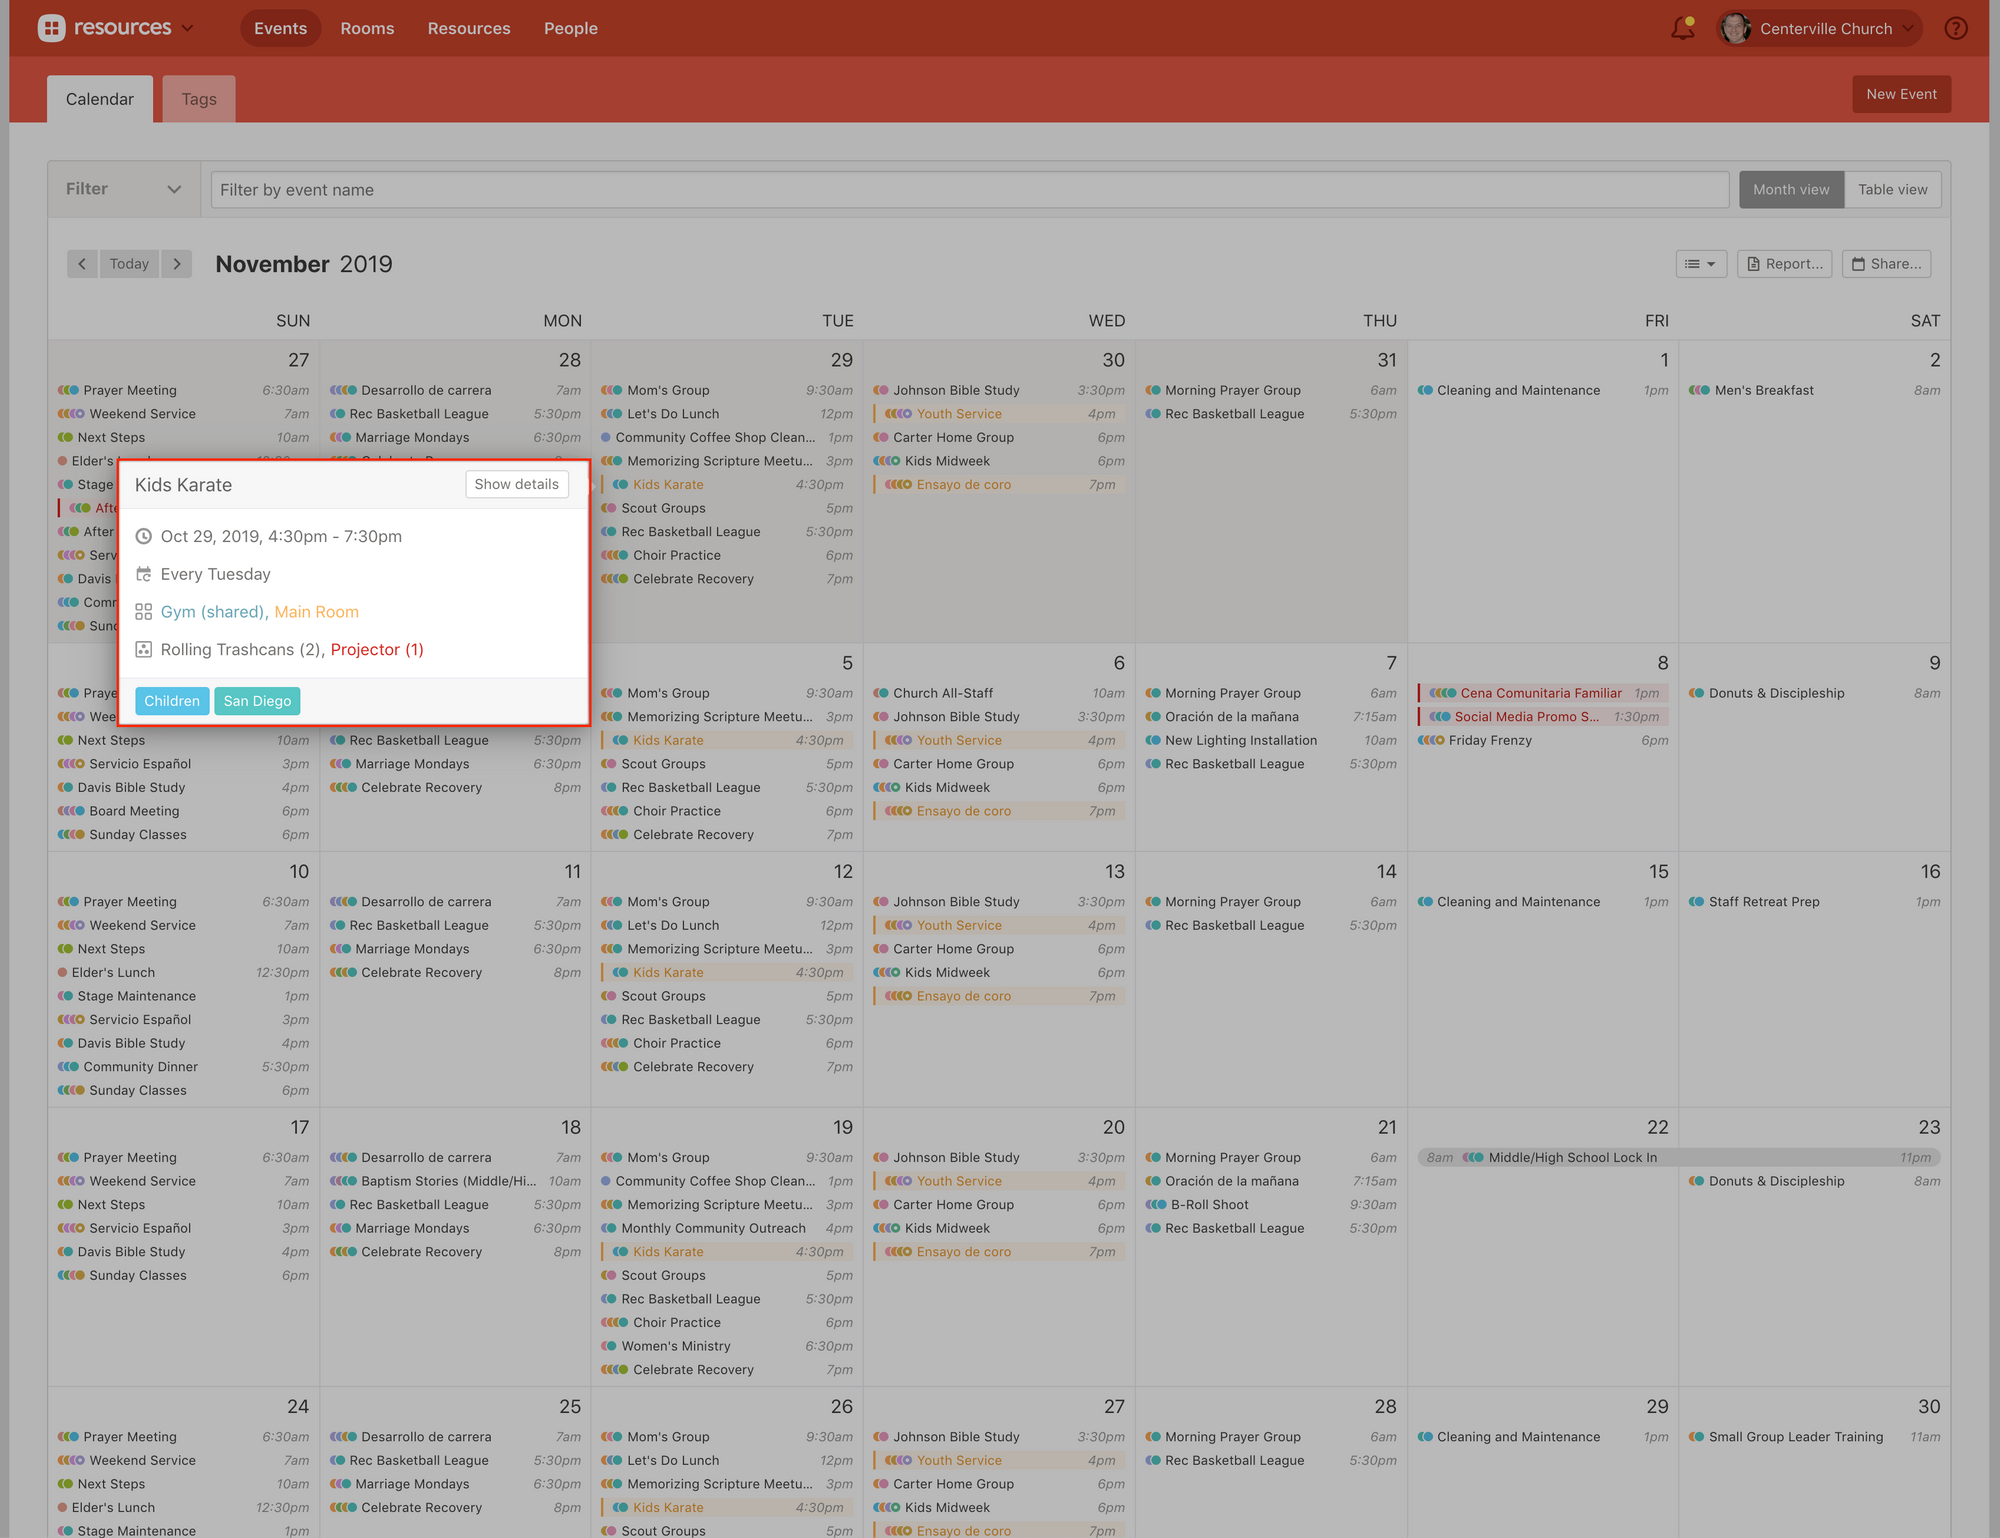Select Month view toggle
The width and height of the screenshot is (2000, 1538).
(x=1790, y=190)
